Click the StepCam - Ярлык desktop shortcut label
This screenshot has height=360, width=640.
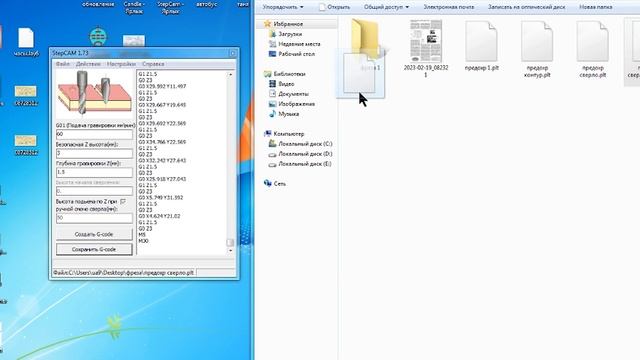pos(170,8)
